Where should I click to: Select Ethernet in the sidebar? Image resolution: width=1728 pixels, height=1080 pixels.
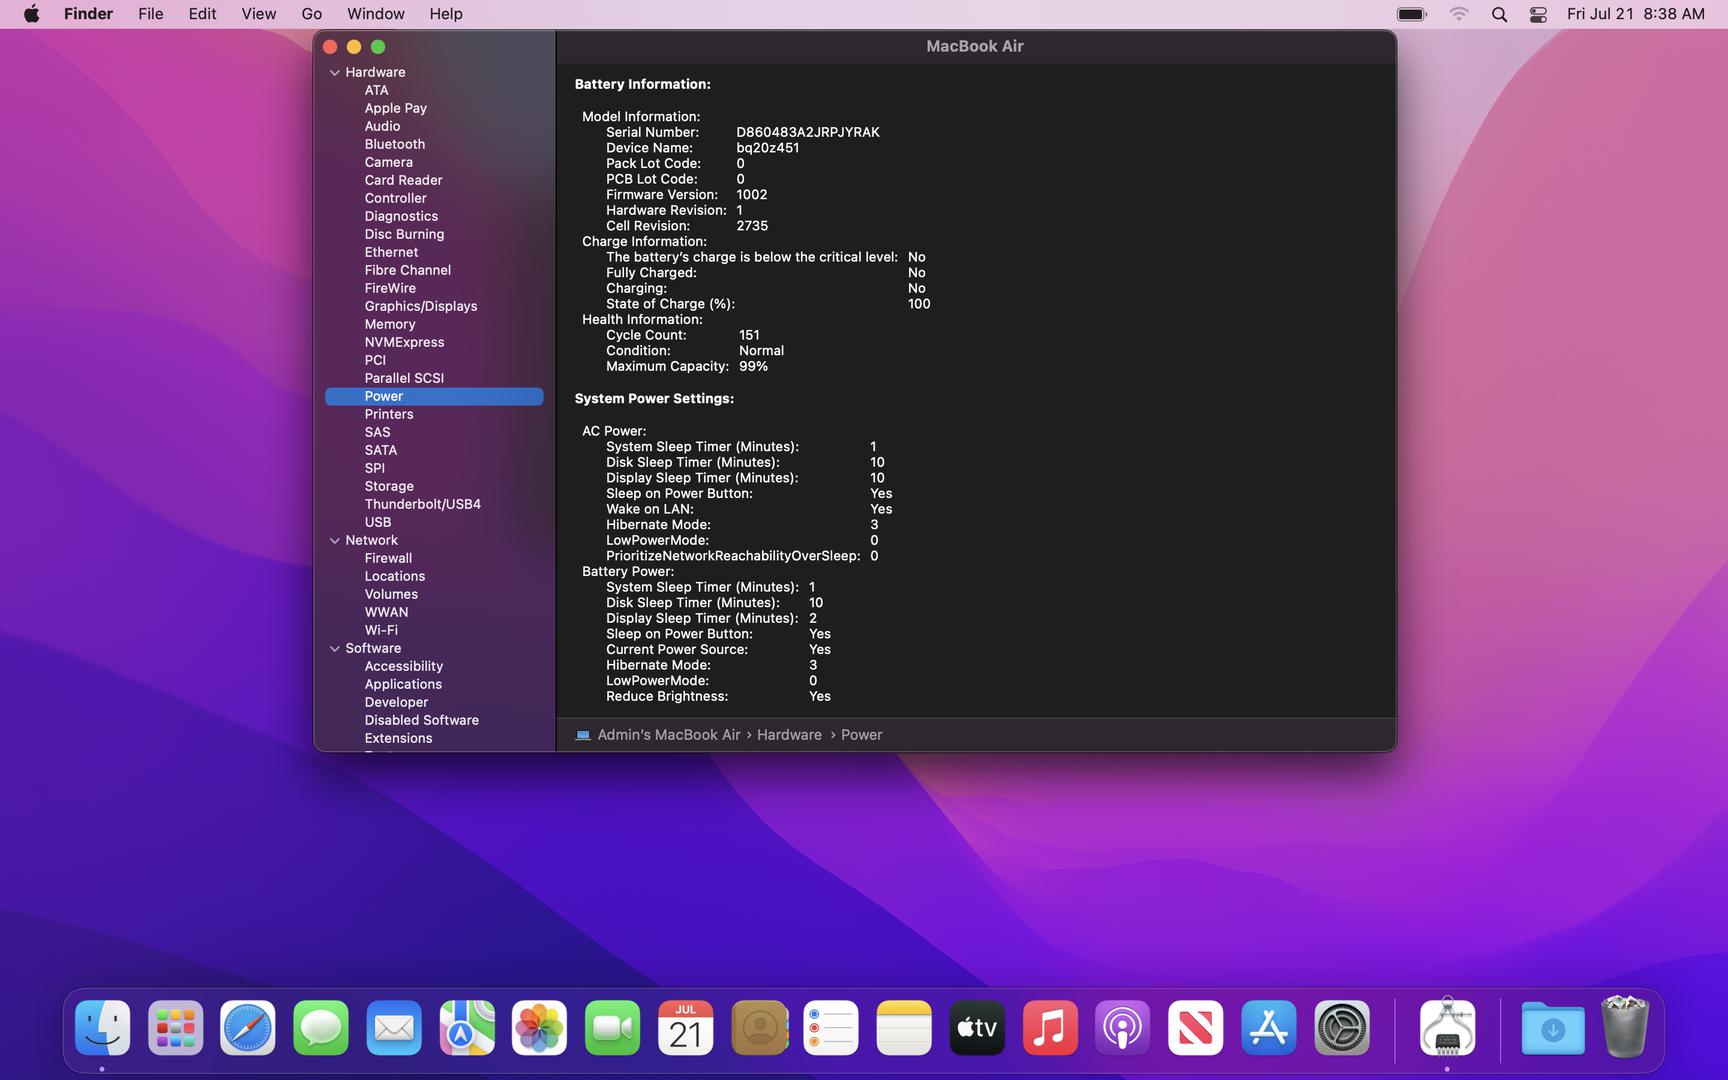click(x=391, y=252)
